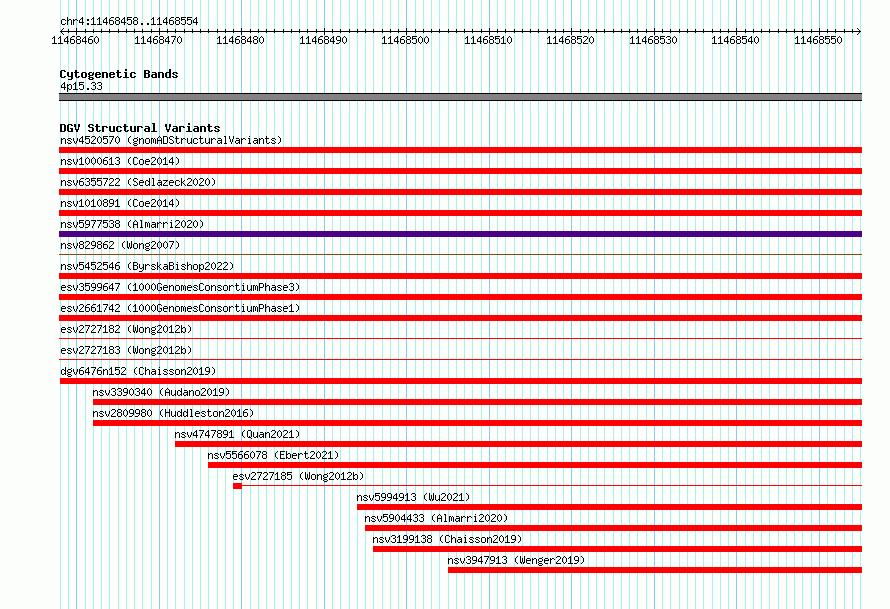Select nsv4747891 (Quan2021) variant label
Viewport: 890px width, 609px height.
pyautogui.click(x=237, y=434)
